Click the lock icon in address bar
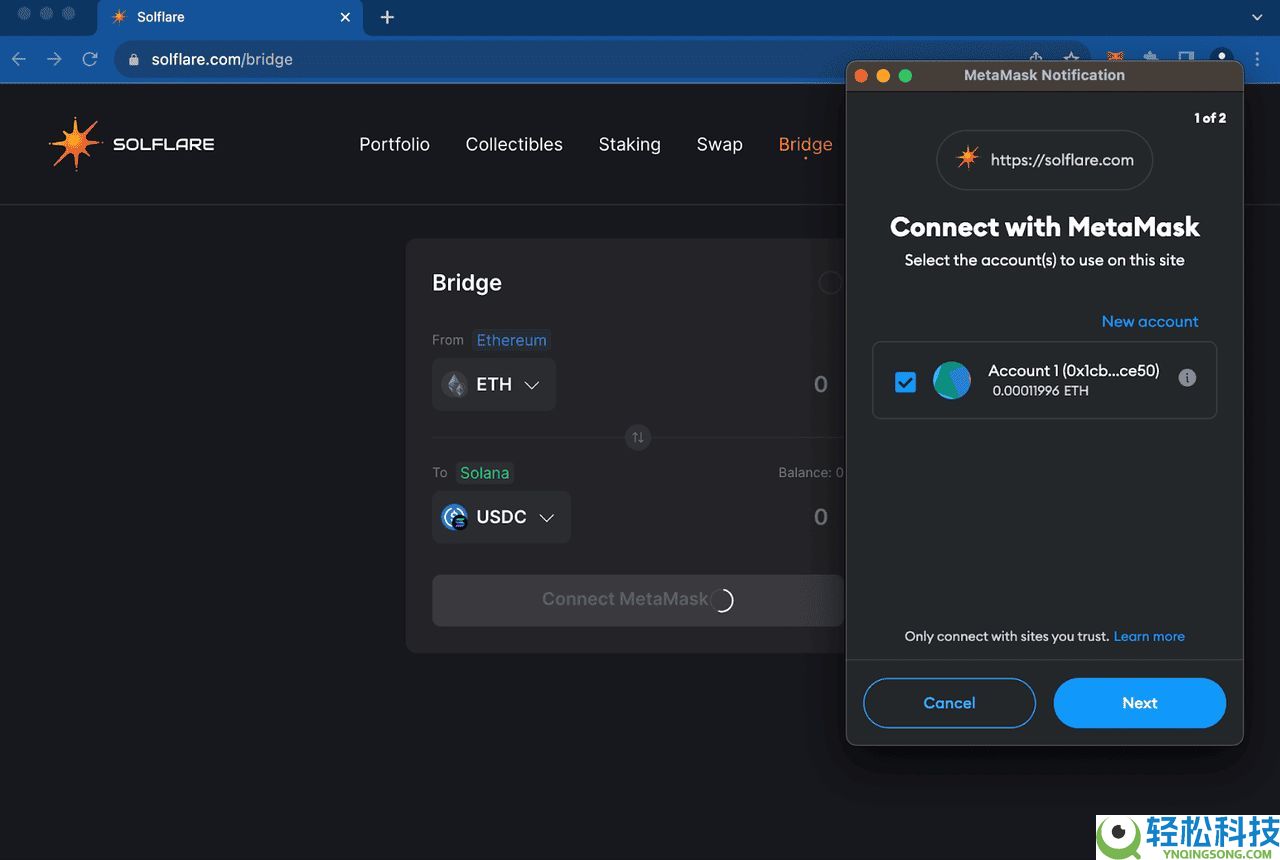Image resolution: width=1280 pixels, height=860 pixels. (x=133, y=60)
